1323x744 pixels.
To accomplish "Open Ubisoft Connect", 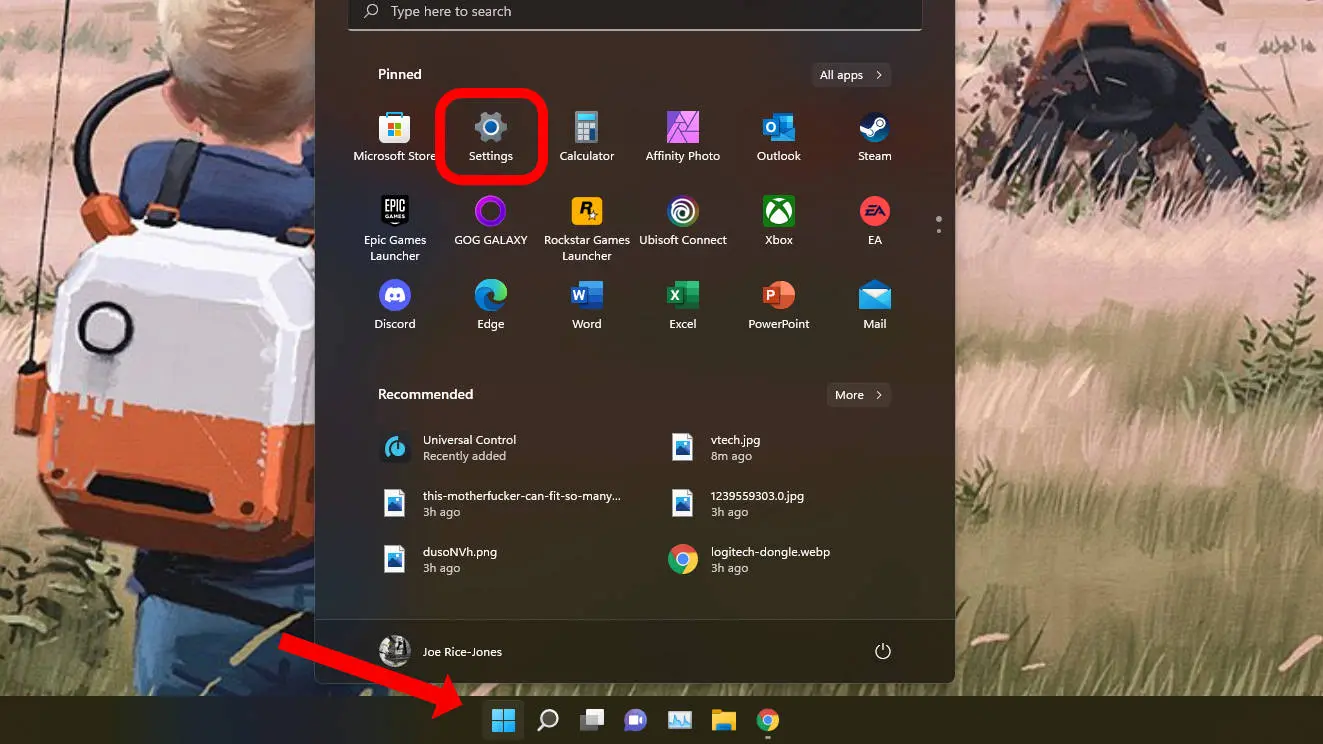I will [x=682, y=222].
